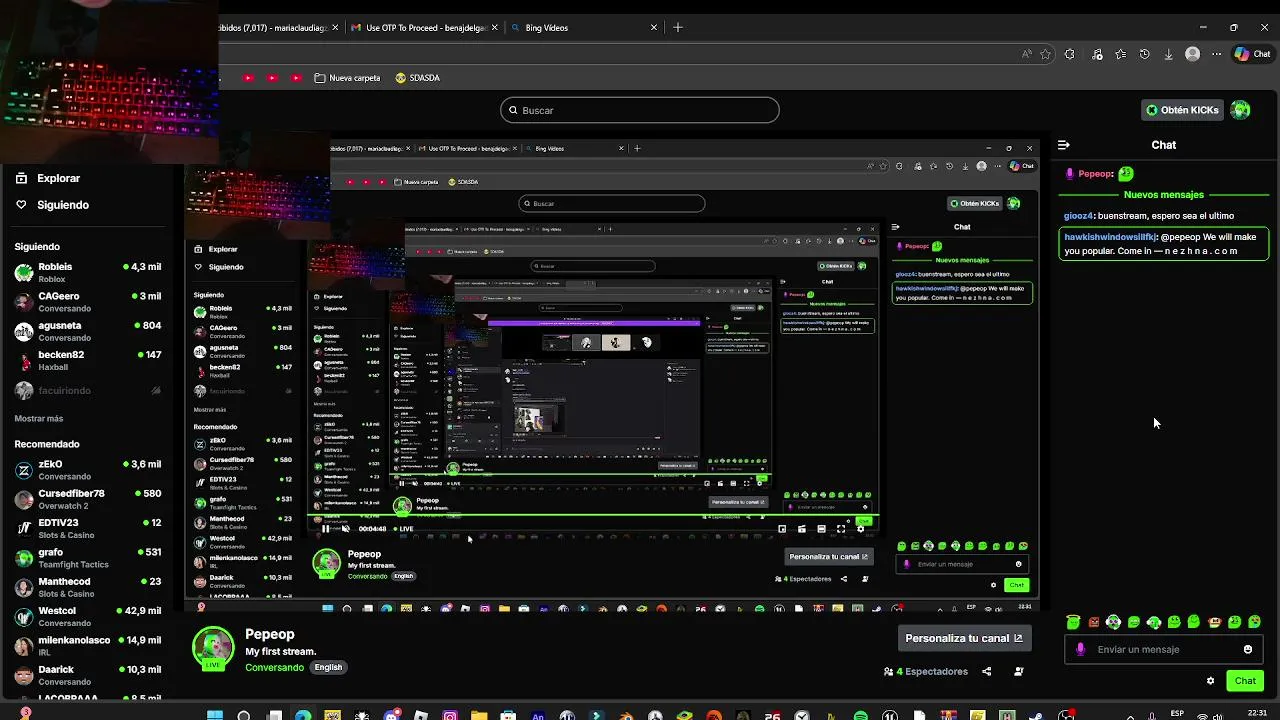Insert the last green emote in the chat row

coord(1254,622)
